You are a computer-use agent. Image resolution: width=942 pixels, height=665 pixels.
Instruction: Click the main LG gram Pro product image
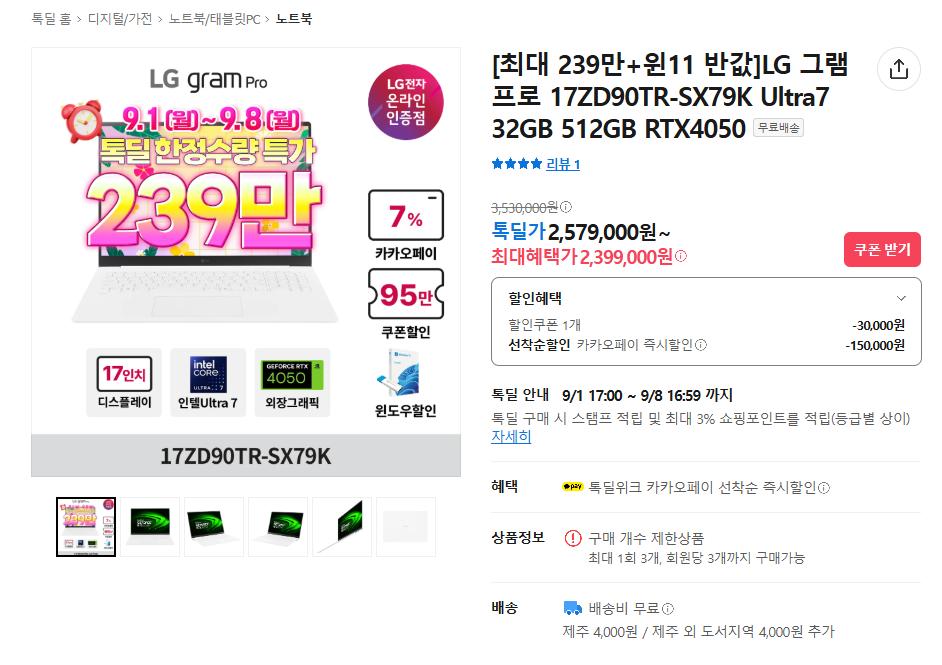(x=246, y=262)
